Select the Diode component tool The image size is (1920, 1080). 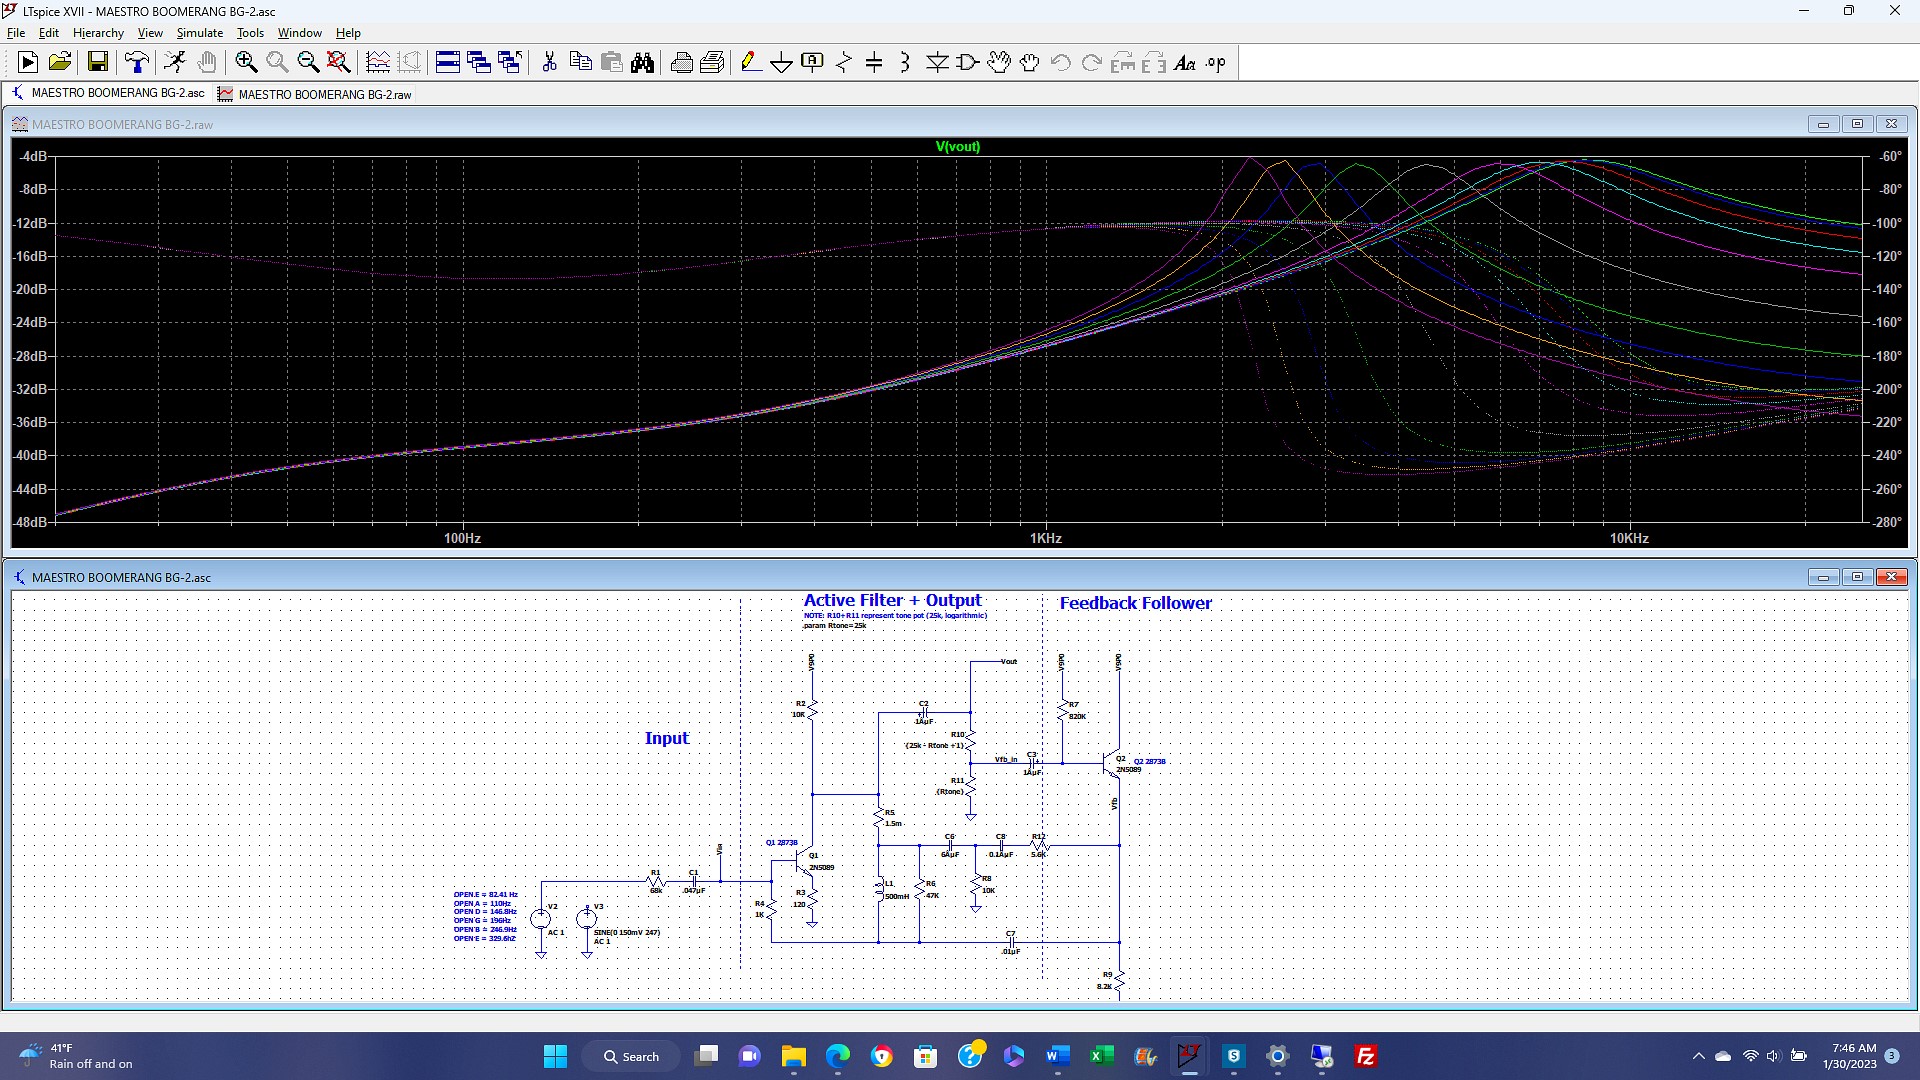coord(937,63)
